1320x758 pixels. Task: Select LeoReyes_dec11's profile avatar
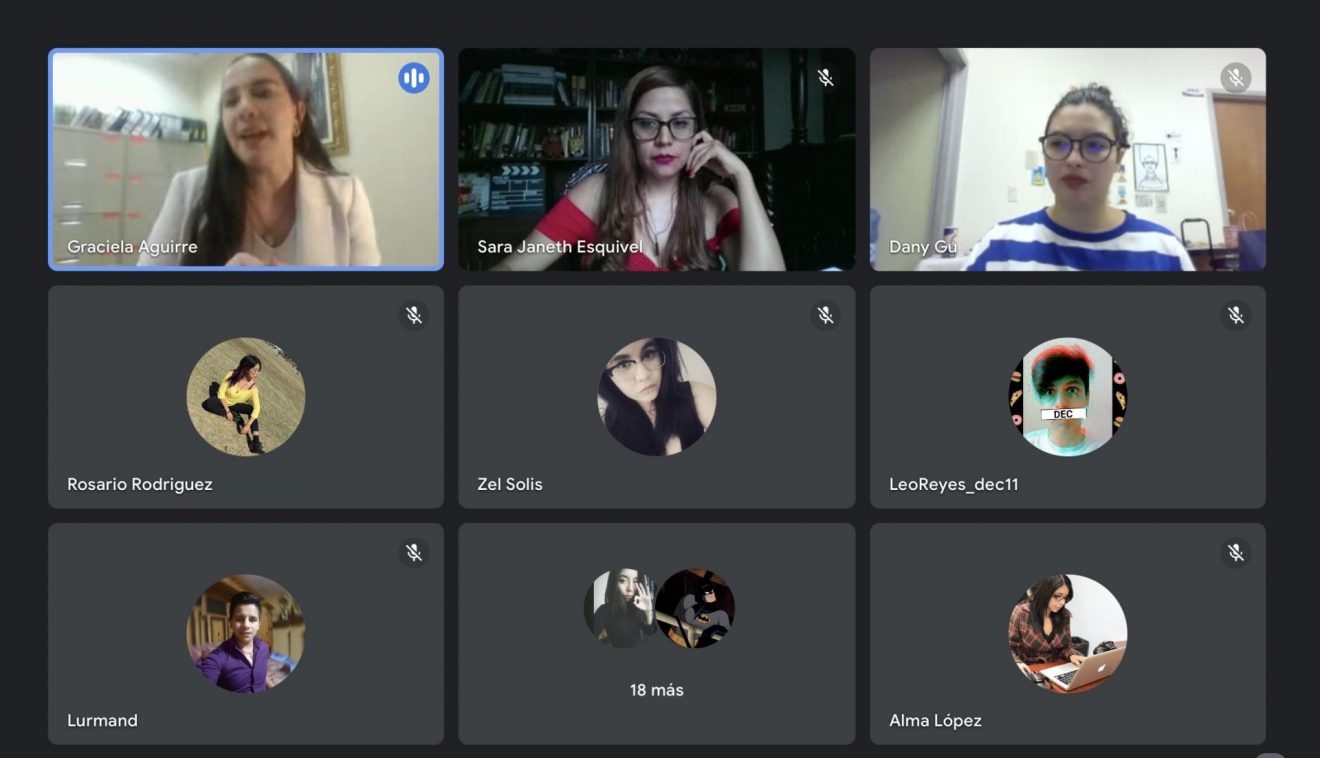coord(1068,397)
